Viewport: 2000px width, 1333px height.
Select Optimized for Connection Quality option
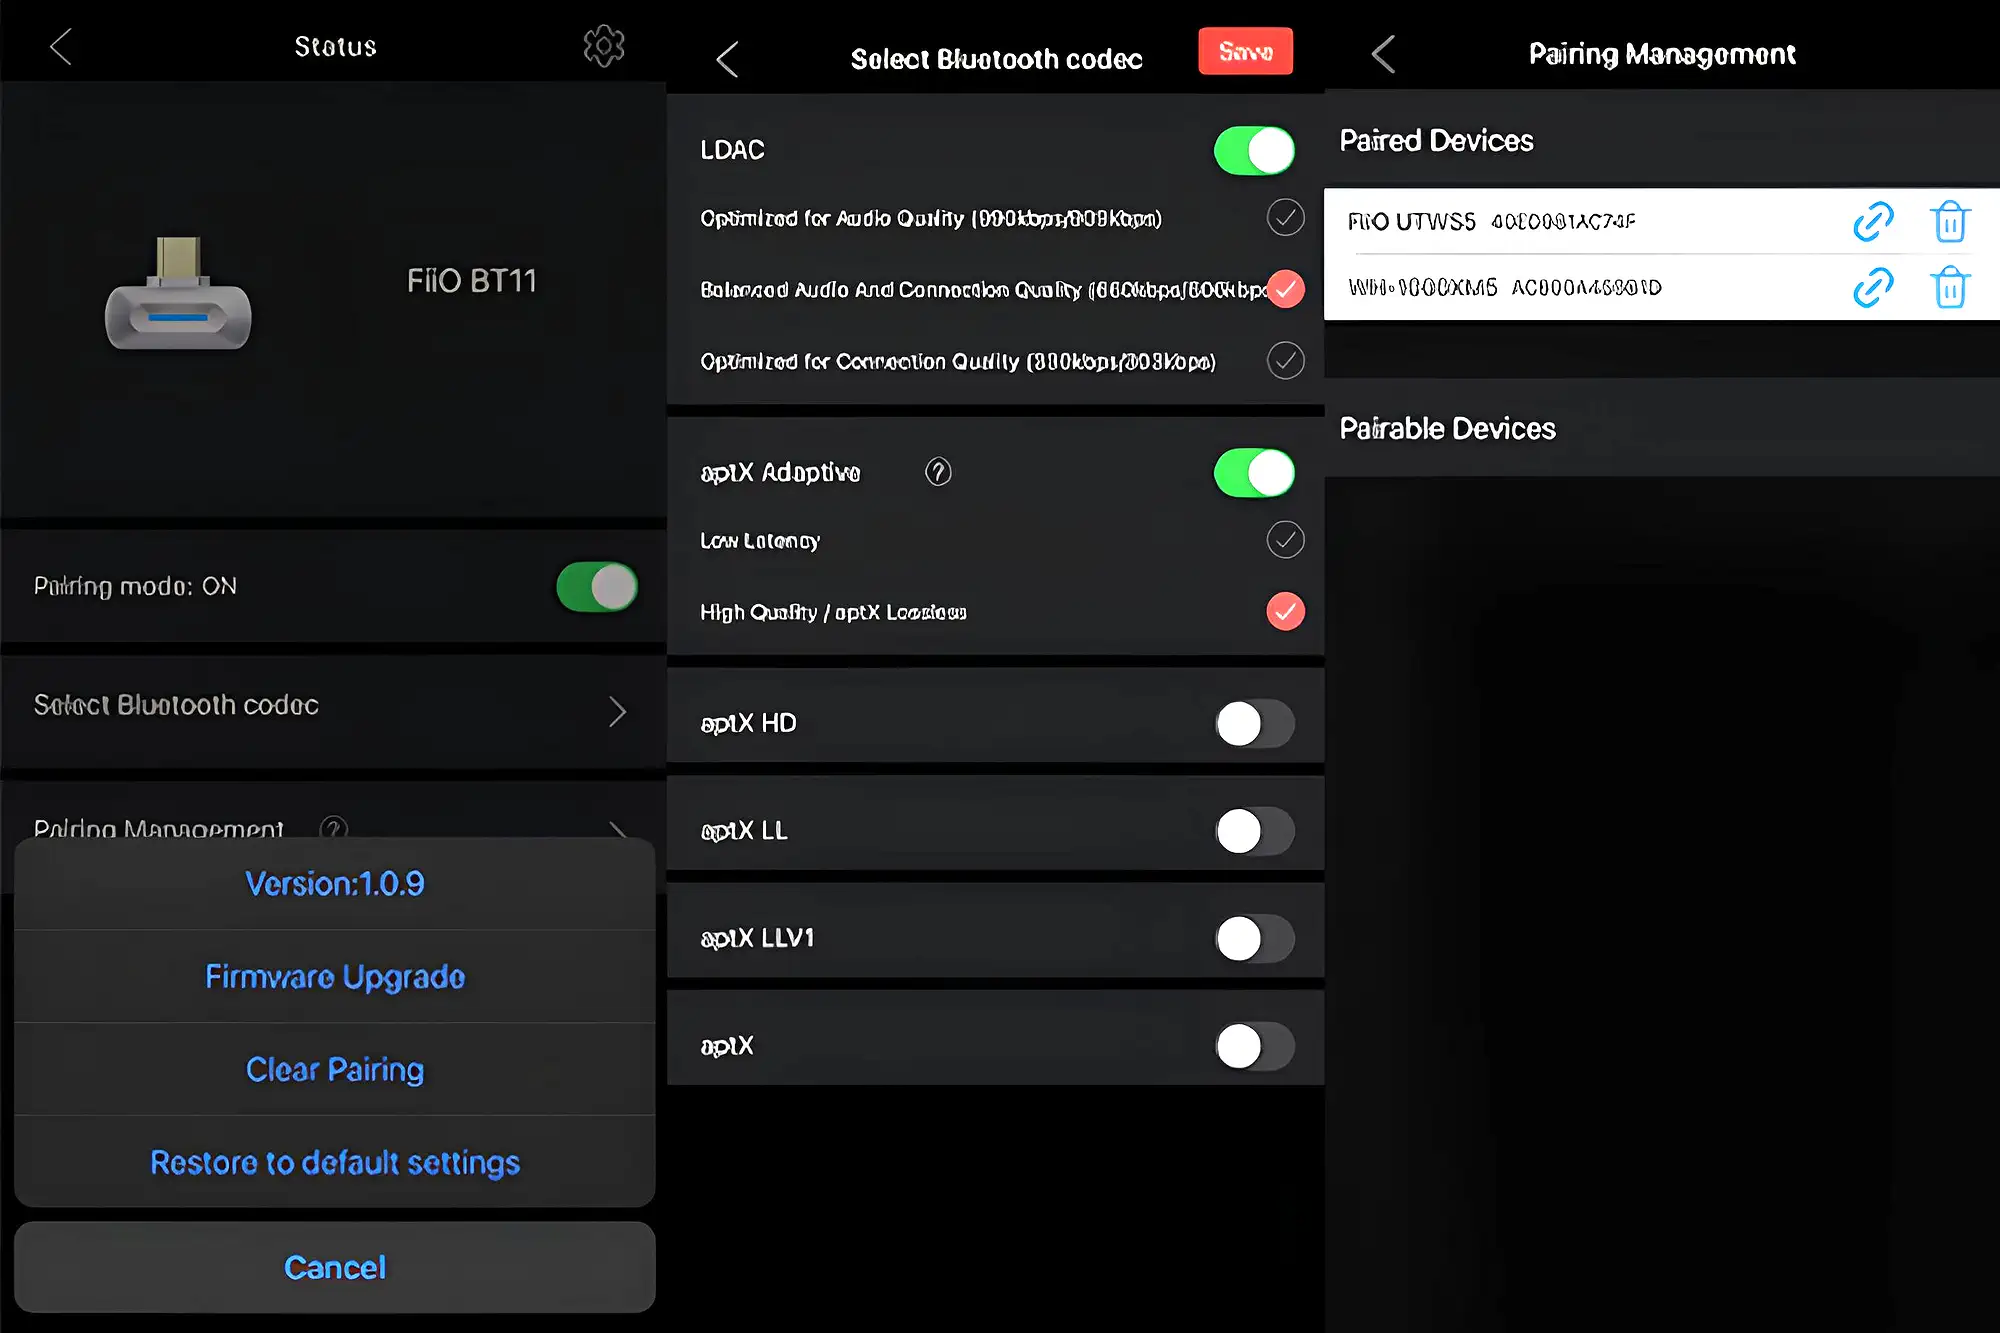1286,360
